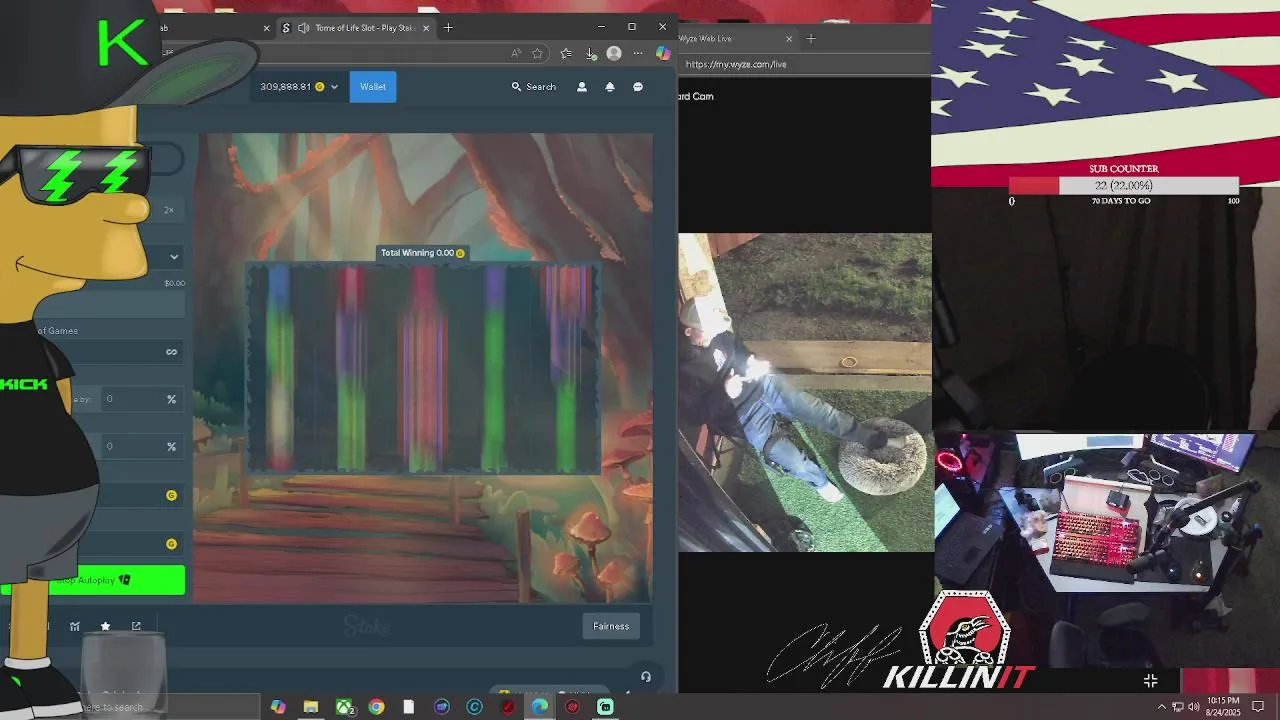The image size is (1280, 720).
Task: Open the volume control in system tray
Action: (1194, 707)
